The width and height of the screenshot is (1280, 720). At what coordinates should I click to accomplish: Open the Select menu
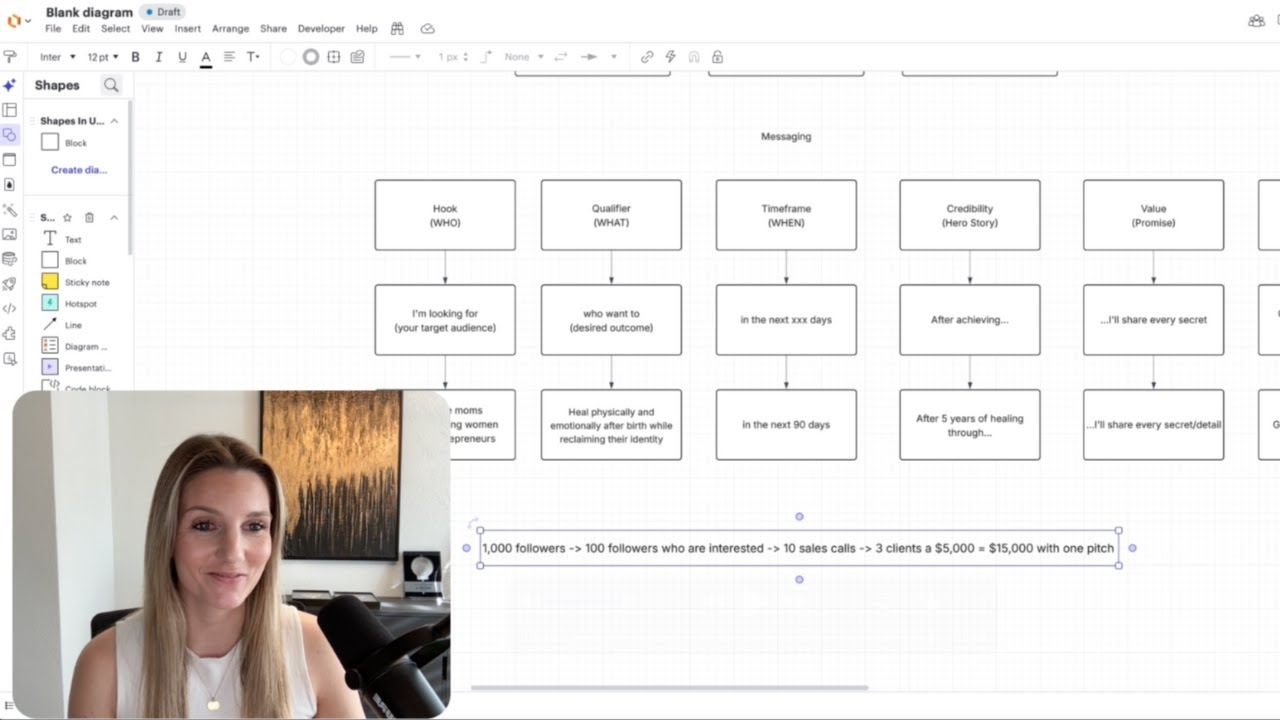[x=115, y=29]
